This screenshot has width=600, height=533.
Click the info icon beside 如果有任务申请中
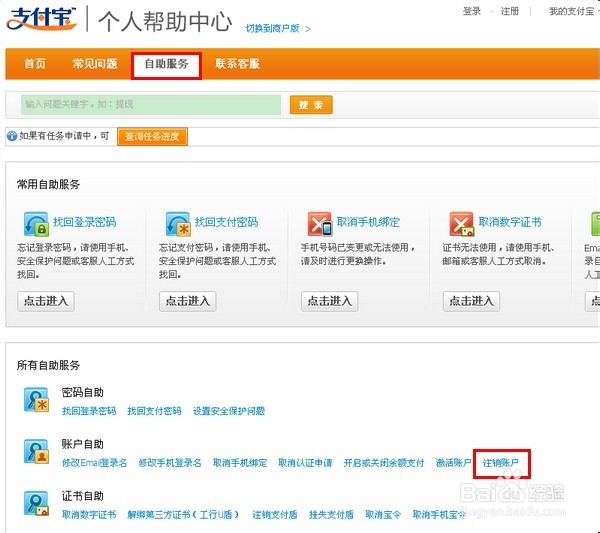[12, 136]
